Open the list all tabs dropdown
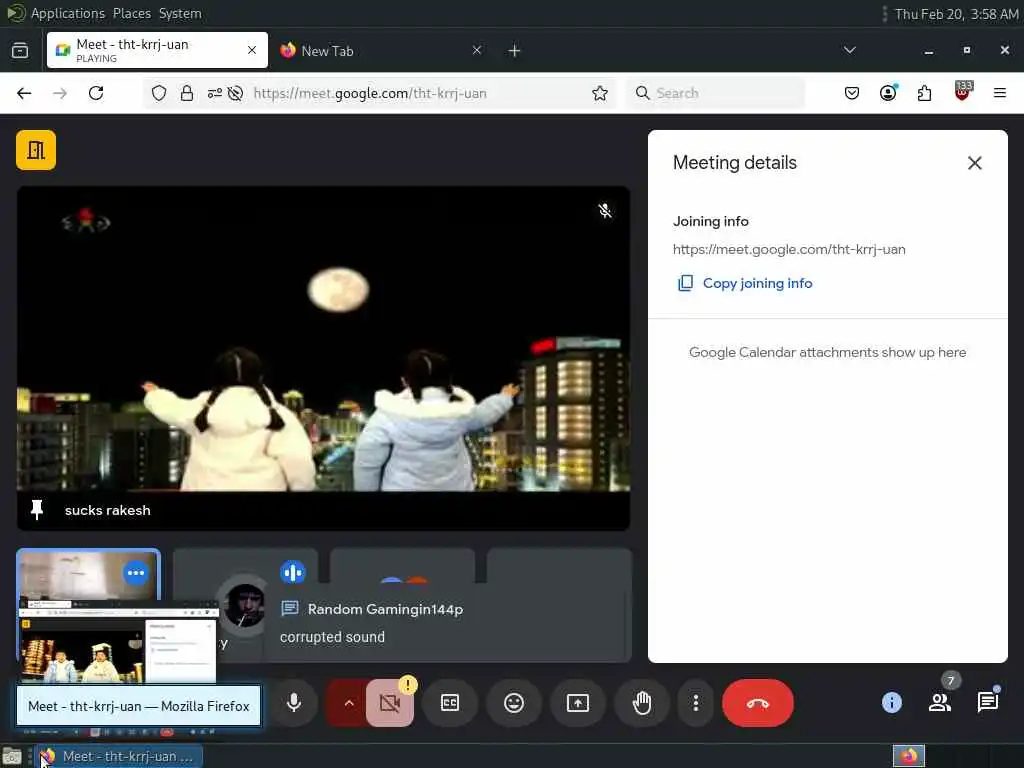This screenshot has height=768, width=1024. [850, 50]
